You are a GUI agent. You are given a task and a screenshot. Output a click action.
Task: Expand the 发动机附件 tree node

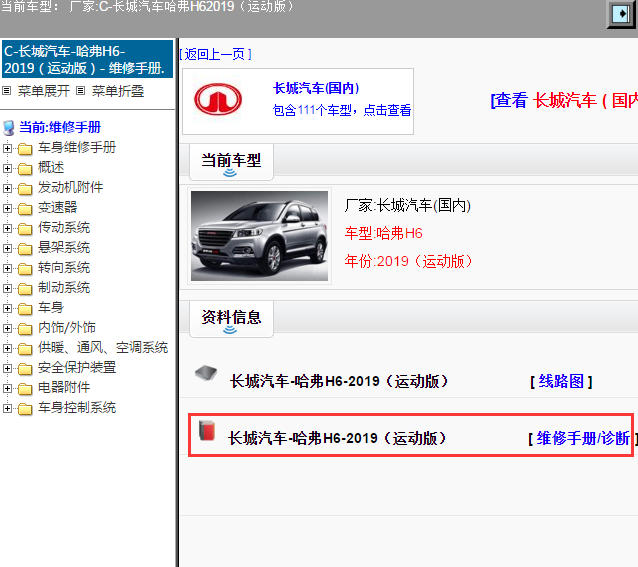(7, 188)
